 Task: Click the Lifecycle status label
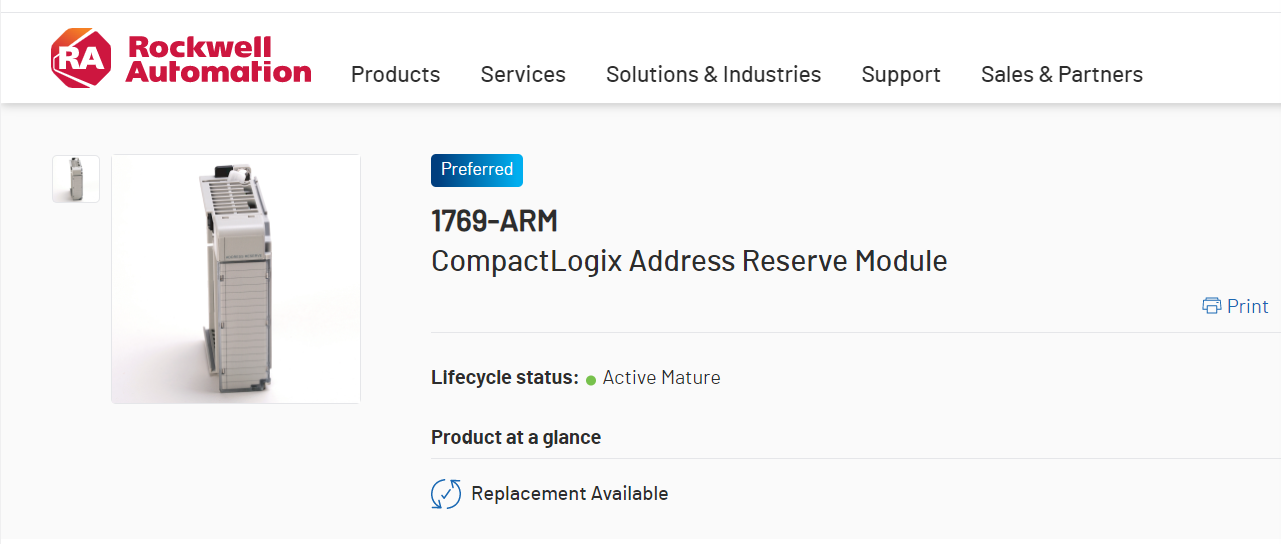click(x=504, y=378)
